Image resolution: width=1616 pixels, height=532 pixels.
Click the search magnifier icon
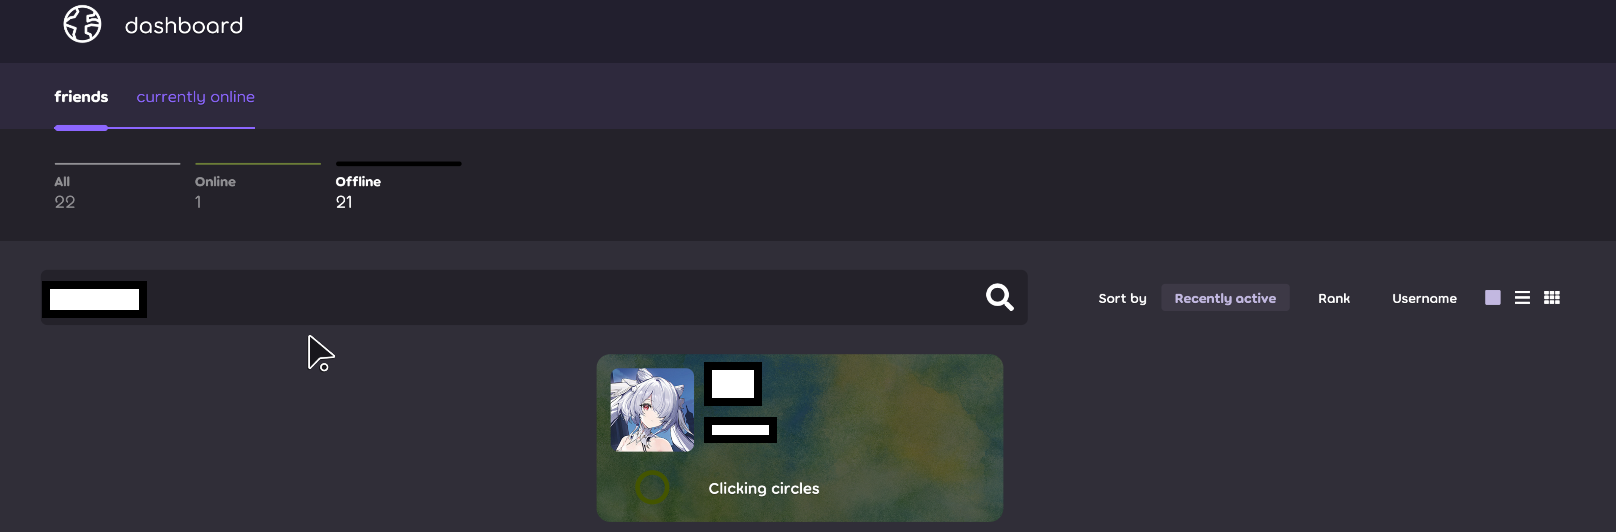[x=1000, y=297]
